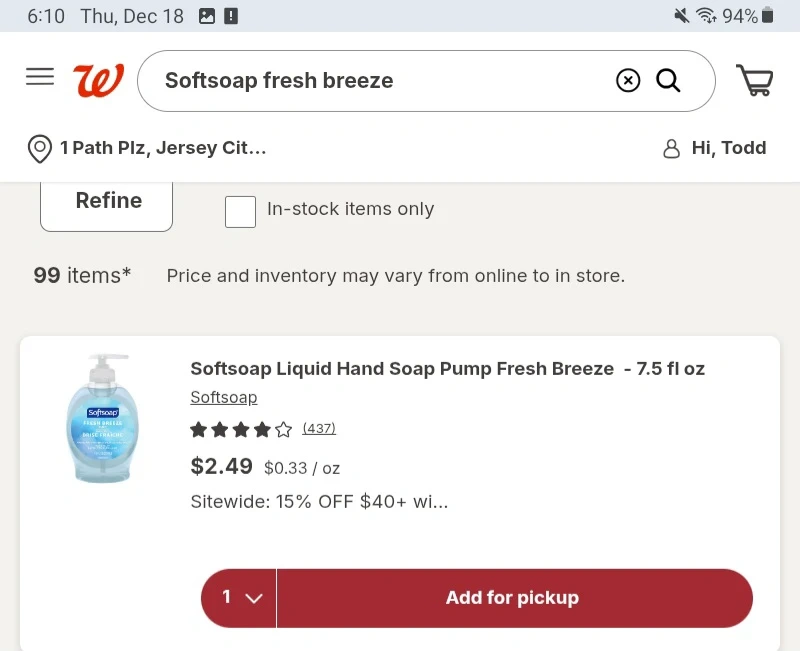Tap the account profile icon
Screen dimensions: 800x651
point(672,149)
